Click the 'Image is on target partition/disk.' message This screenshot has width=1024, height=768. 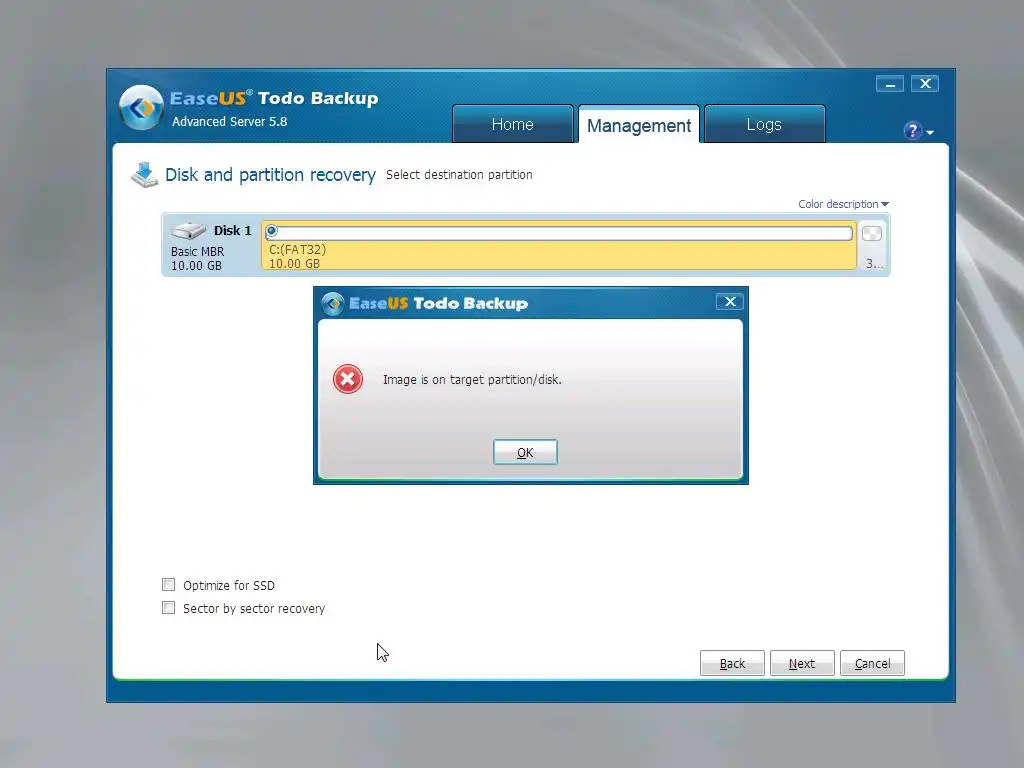pos(472,379)
